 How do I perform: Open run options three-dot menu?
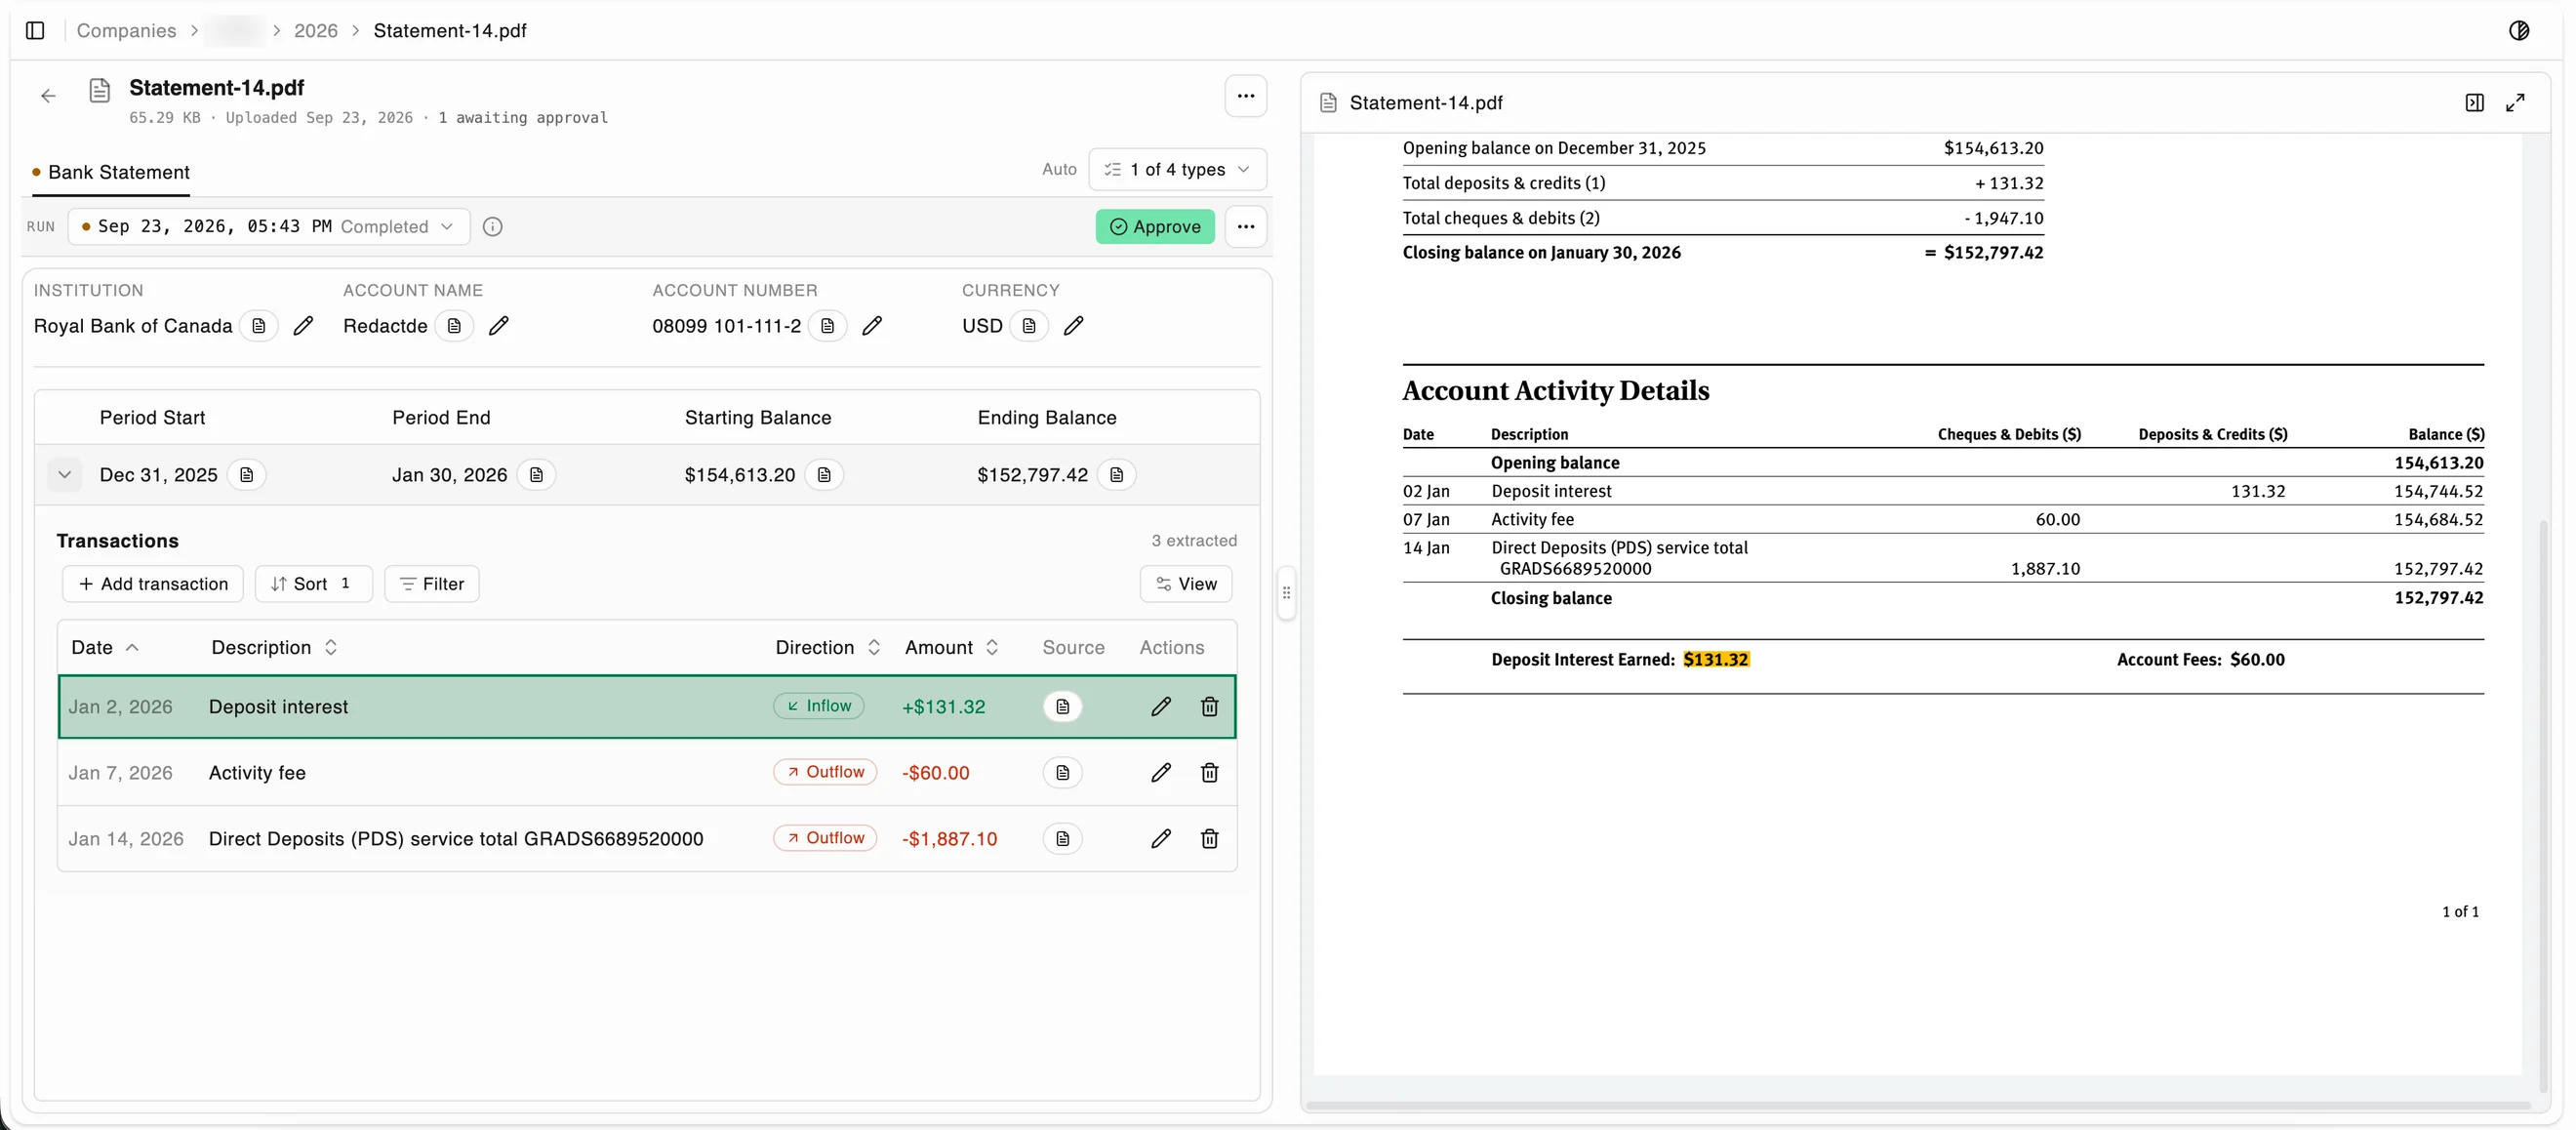(x=1245, y=227)
